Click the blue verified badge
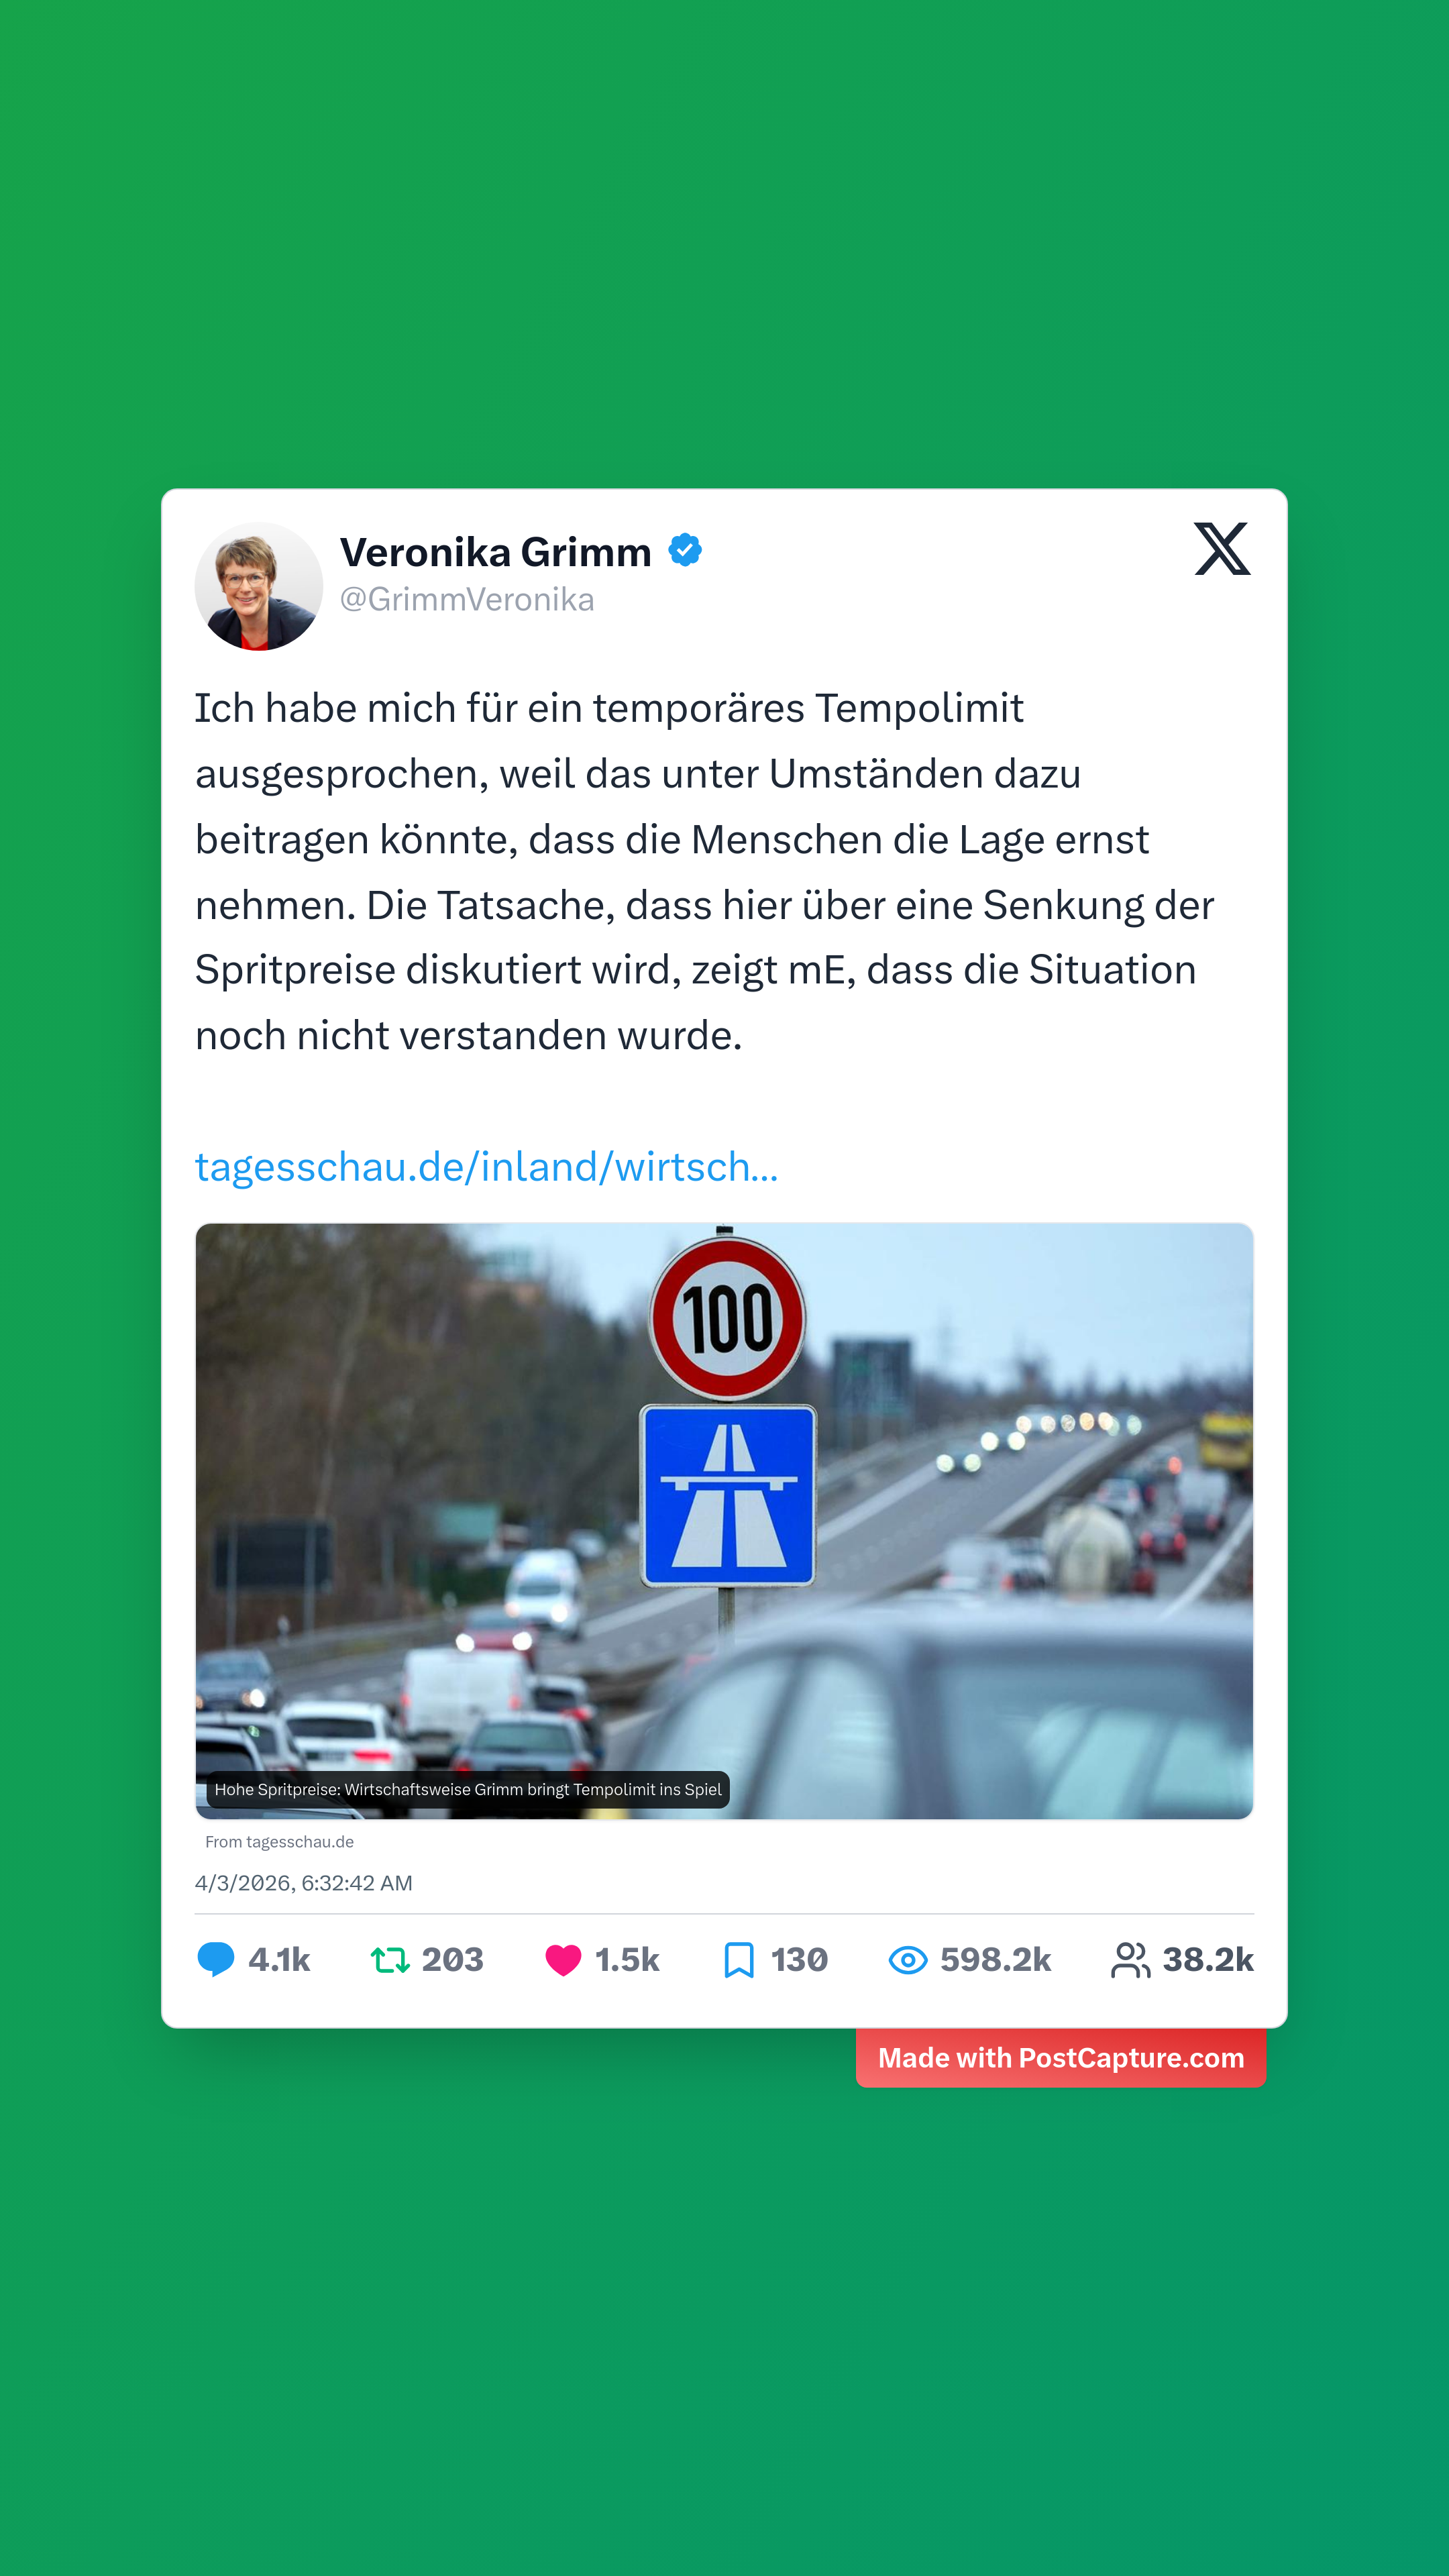 coord(685,550)
